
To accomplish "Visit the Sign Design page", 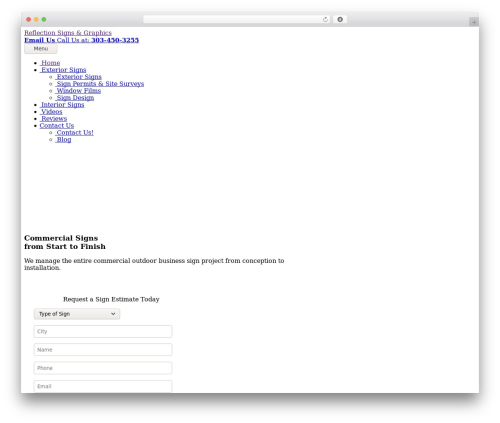I will pyautogui.click(x=75, y=98).
